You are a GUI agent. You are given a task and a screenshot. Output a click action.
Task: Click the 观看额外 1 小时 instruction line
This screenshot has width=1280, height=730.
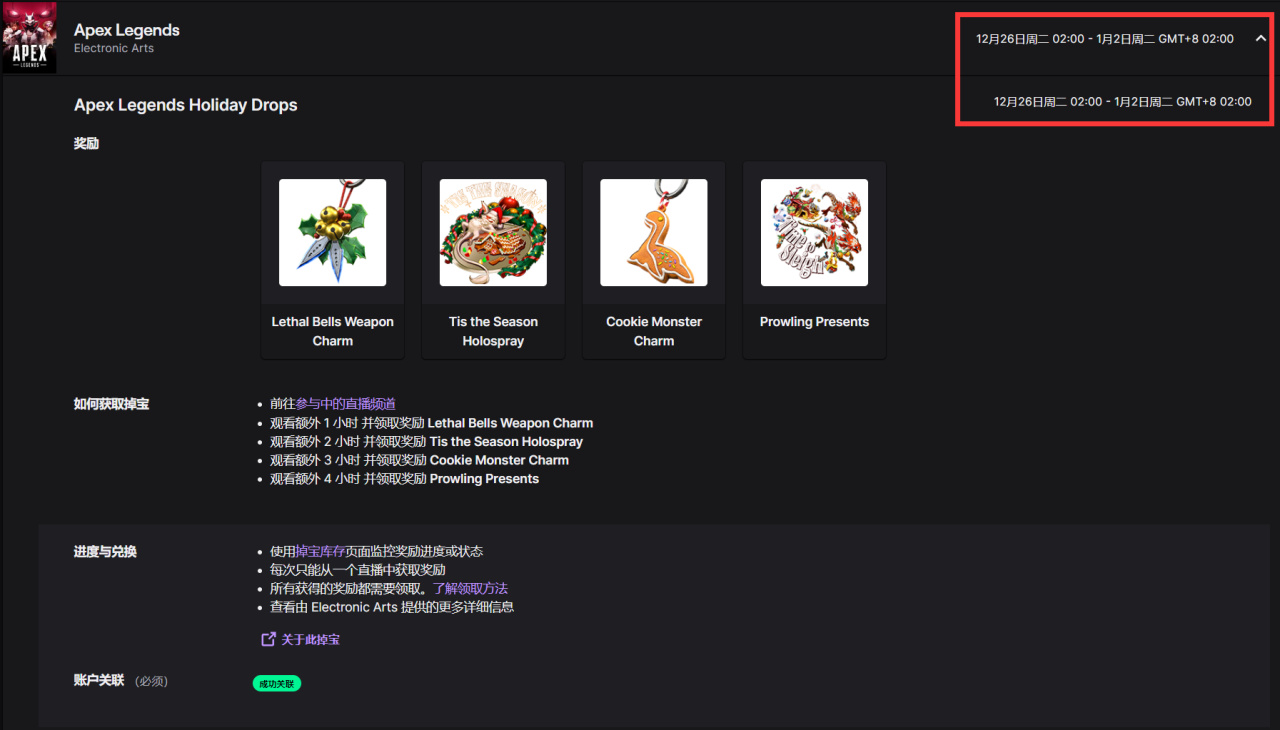tap(431, 423)
